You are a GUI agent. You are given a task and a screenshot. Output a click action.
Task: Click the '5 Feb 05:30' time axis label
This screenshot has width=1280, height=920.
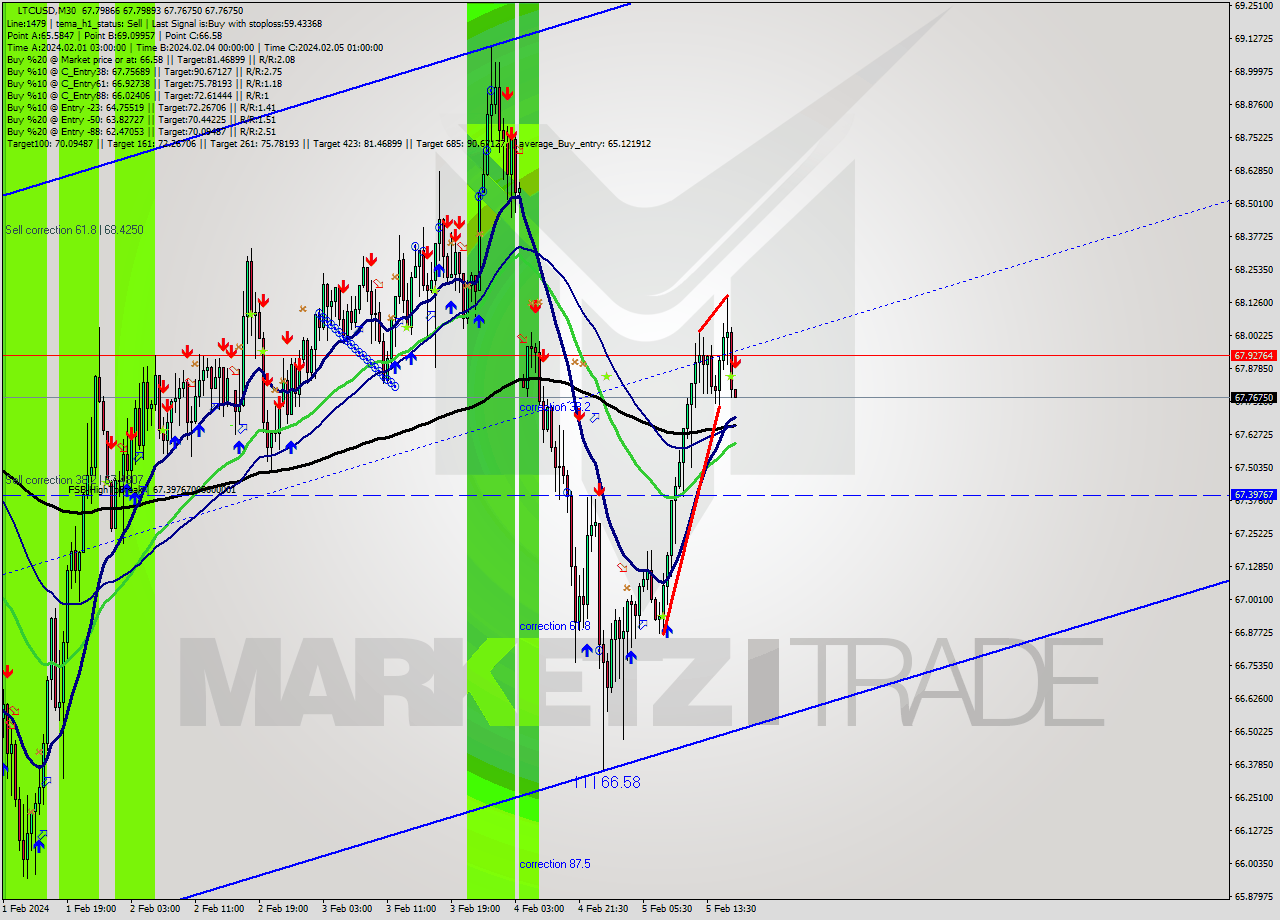tap(667, 909)
